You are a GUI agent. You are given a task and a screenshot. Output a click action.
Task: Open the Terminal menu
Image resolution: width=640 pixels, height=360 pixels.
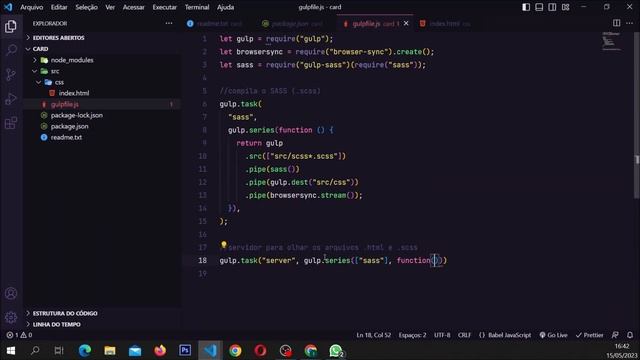tap(197, 7)
